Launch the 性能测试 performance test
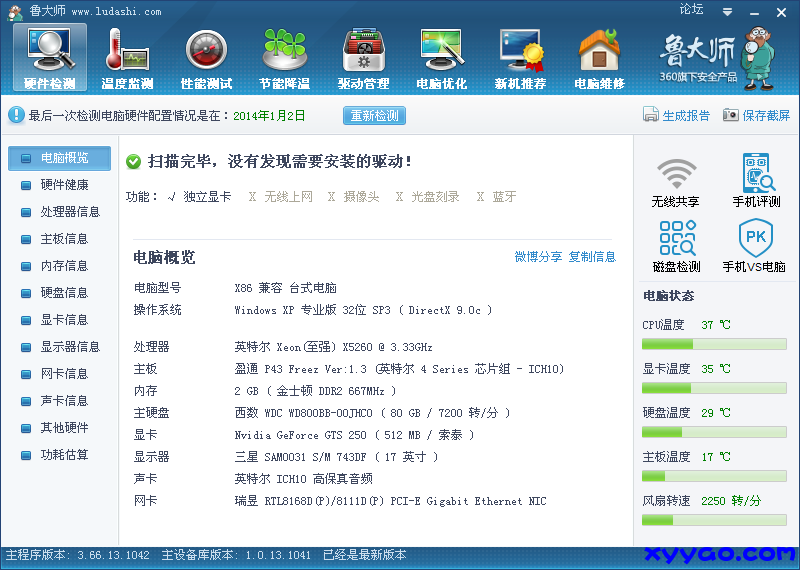This screenshot has width=800, height=570. (x=206, y=57)
